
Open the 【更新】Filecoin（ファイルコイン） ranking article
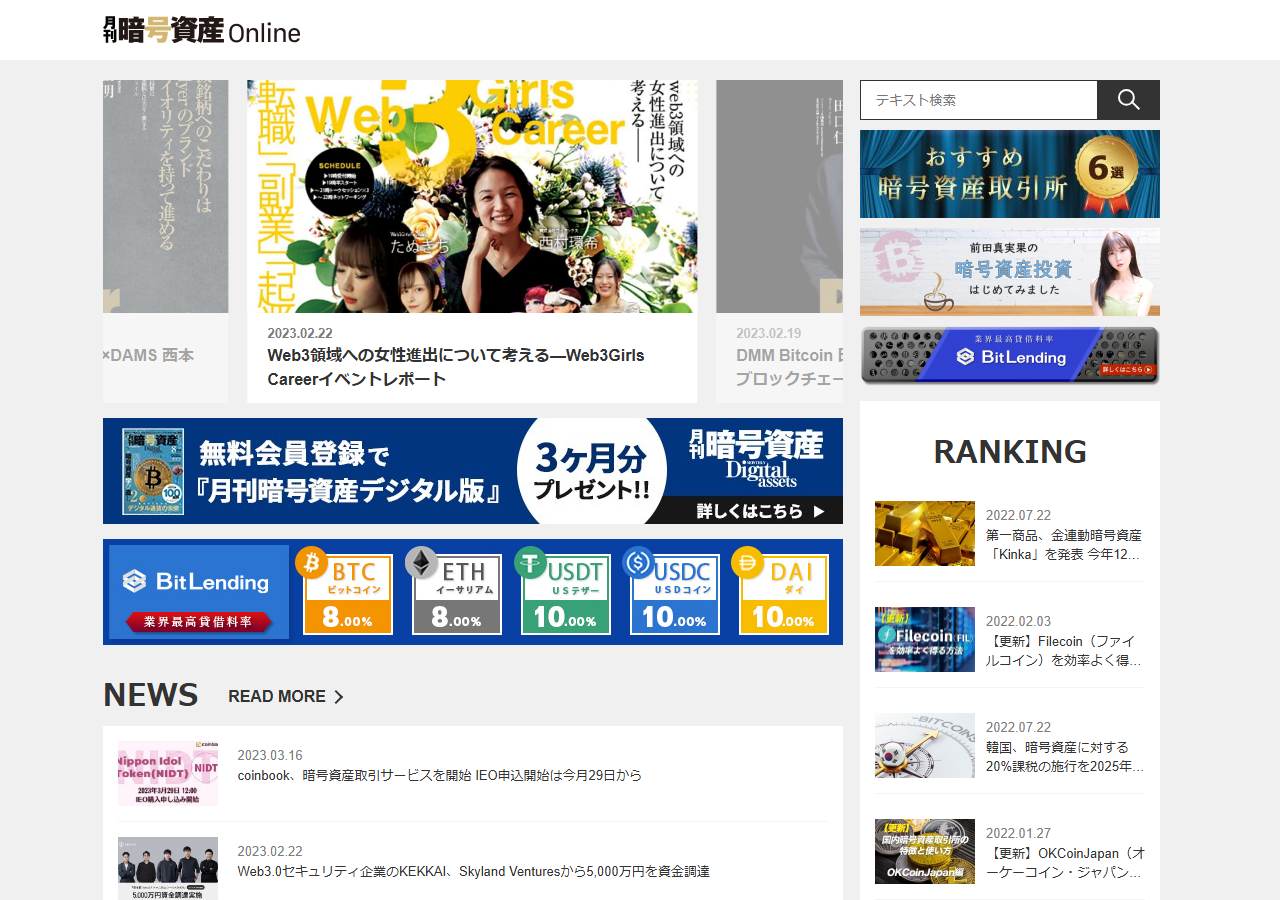click(x=1065, y=651)
